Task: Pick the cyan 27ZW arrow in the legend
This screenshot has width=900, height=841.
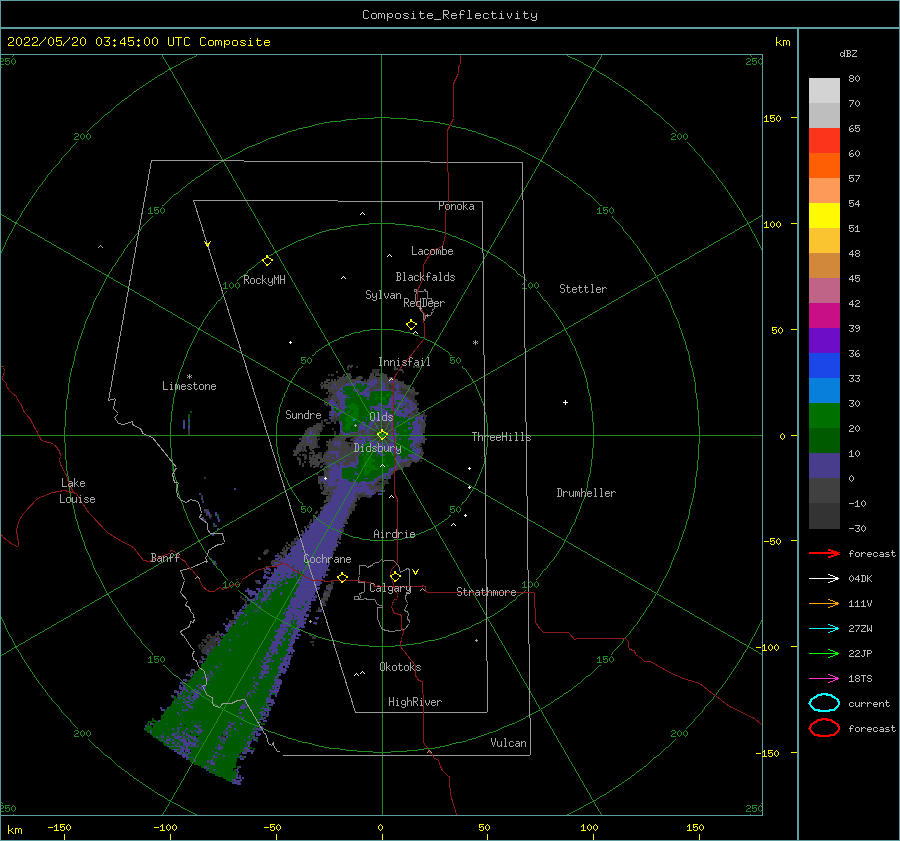Action: click(x=824, y=629)
